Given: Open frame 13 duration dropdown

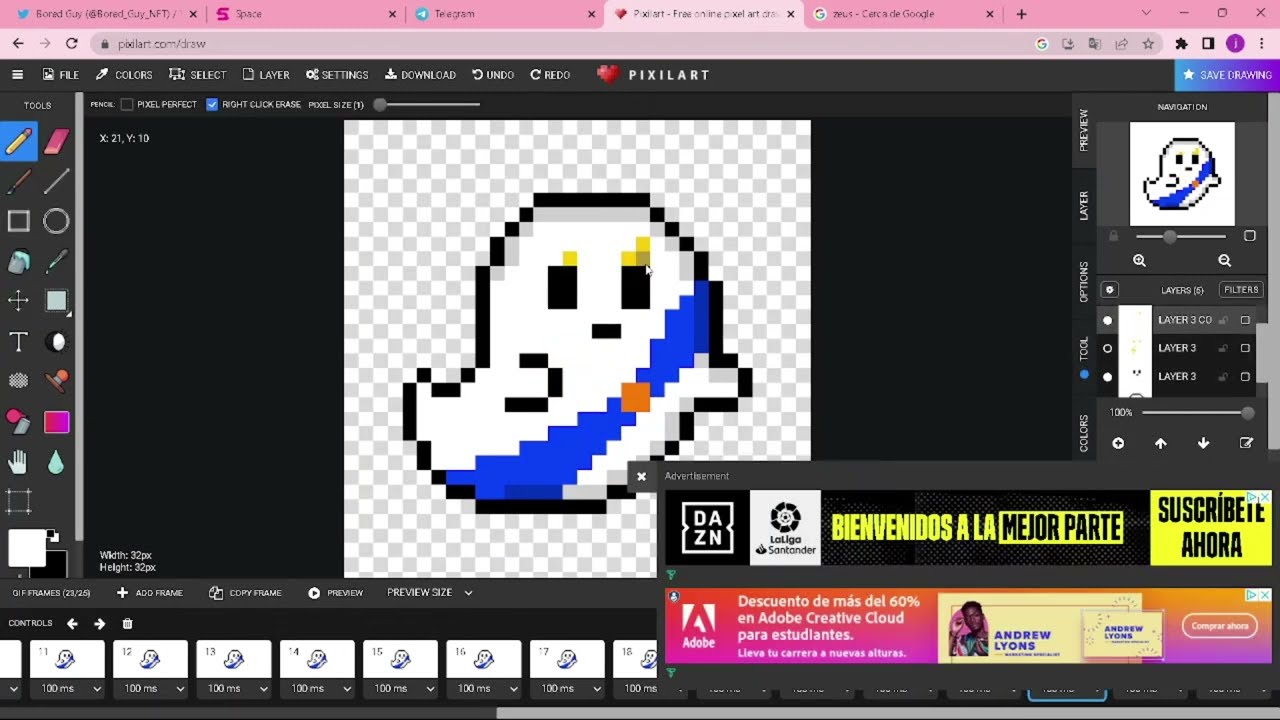Looking at the screenshot, I should coord(233,688).
